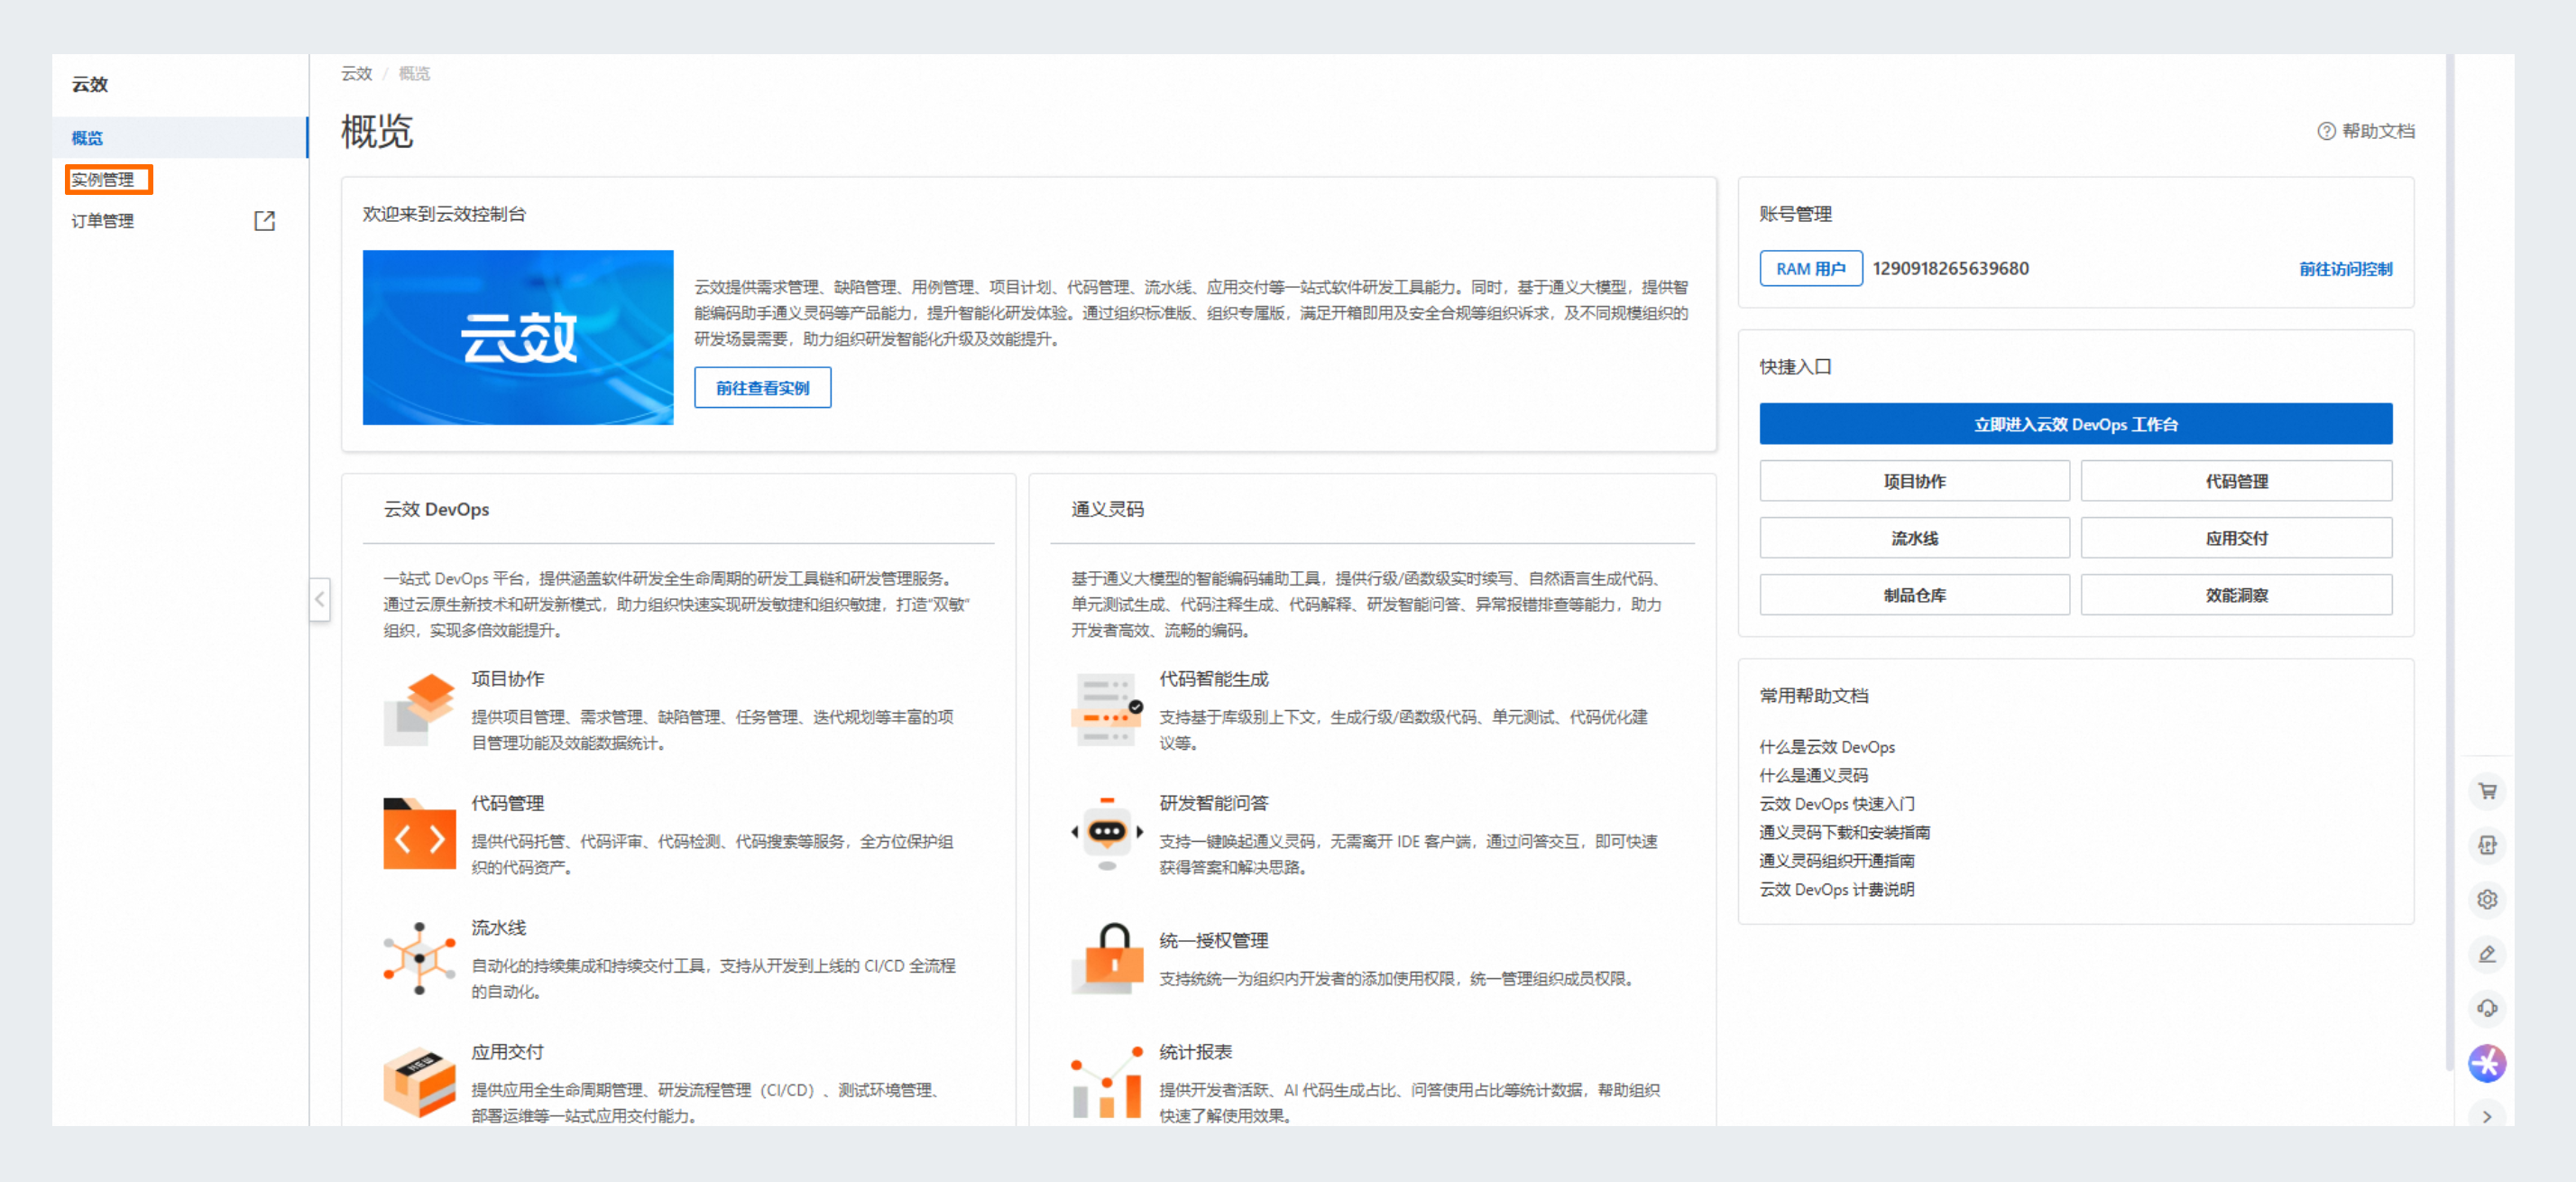Click the 流水线 network nodes icon

(x=420, y=958)
